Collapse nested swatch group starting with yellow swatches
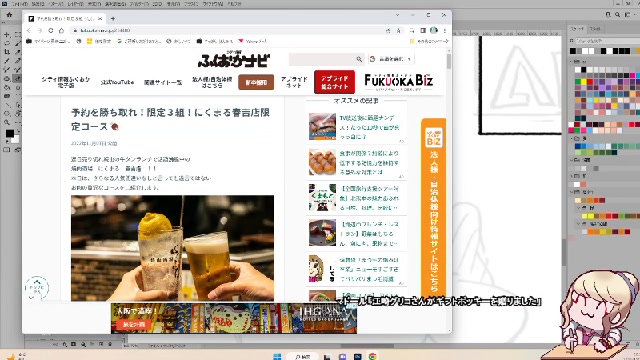The height and width of the screenshot is (360, 640). (x=578, y=208)
